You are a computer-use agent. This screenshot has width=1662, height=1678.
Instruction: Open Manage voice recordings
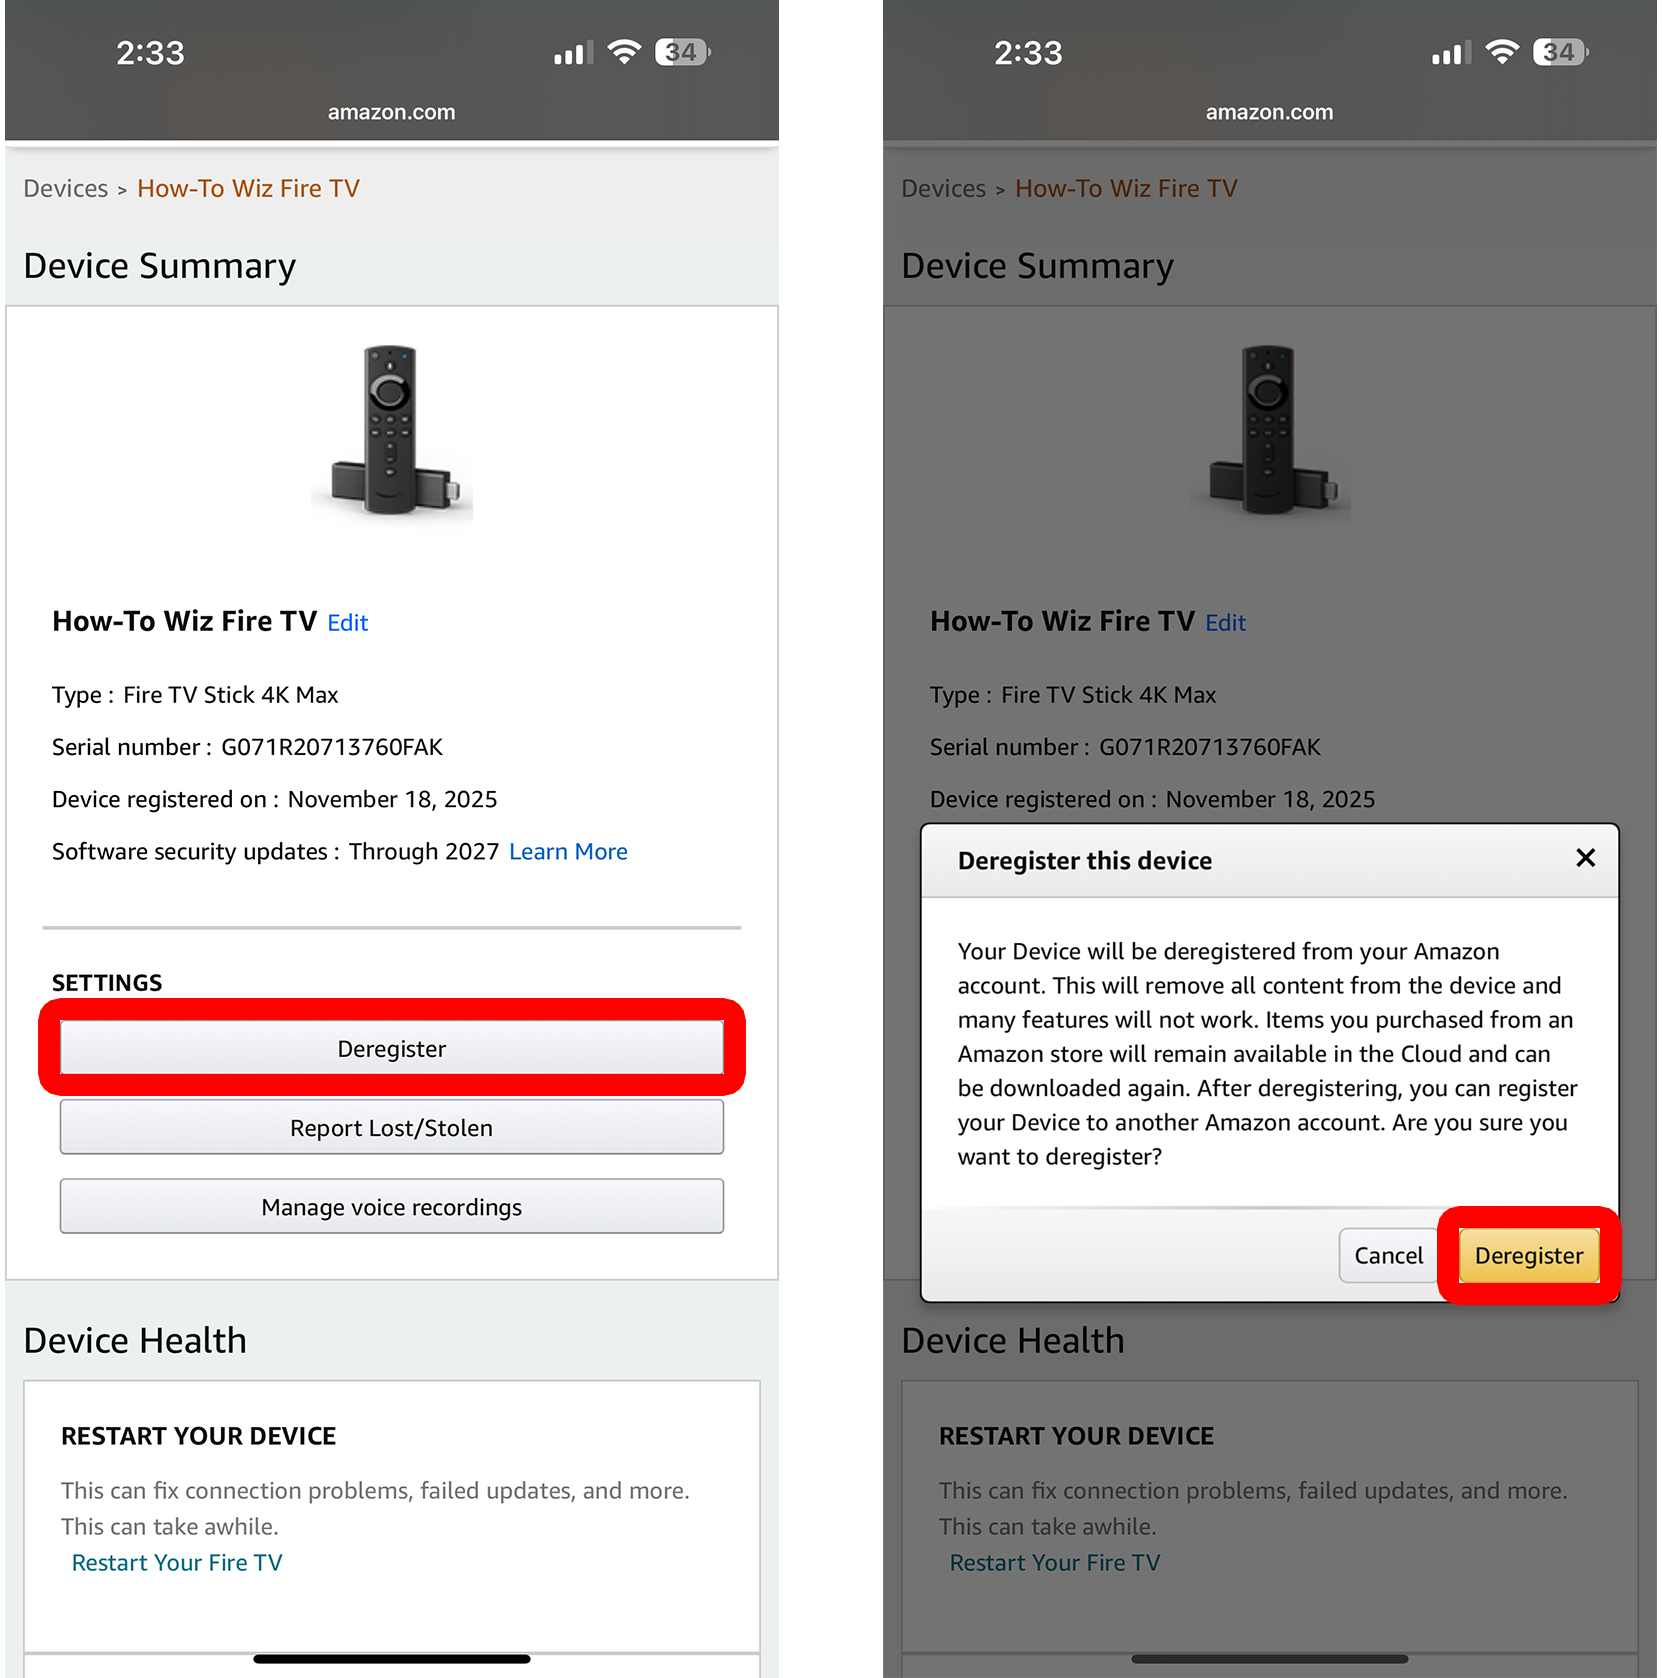tap(391, 1207)
